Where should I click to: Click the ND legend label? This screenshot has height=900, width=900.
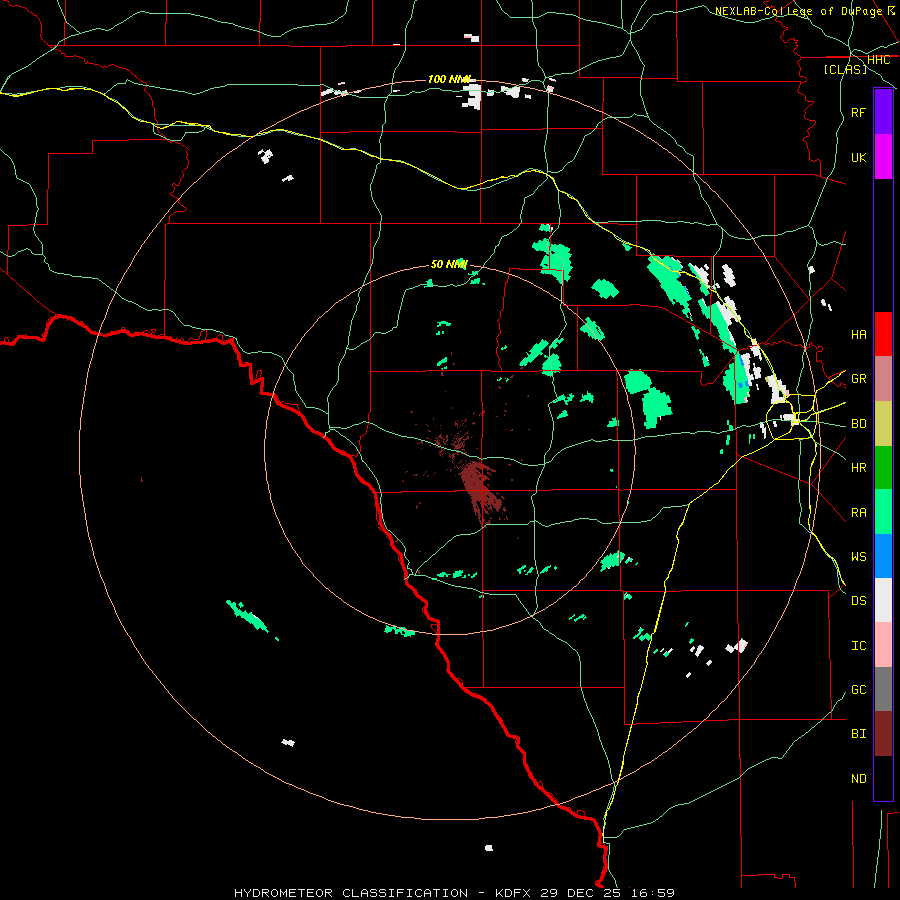coord(858,778)
